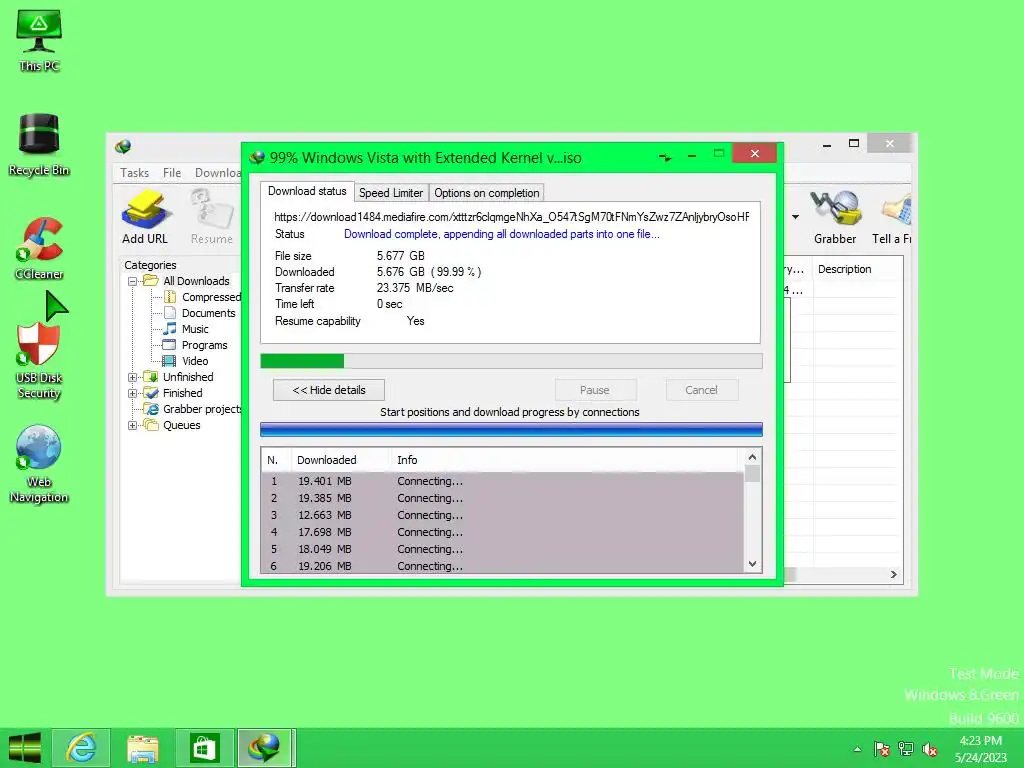Click the Description column header
Viewport: 1024px width, 768px height.
(857, 269)
